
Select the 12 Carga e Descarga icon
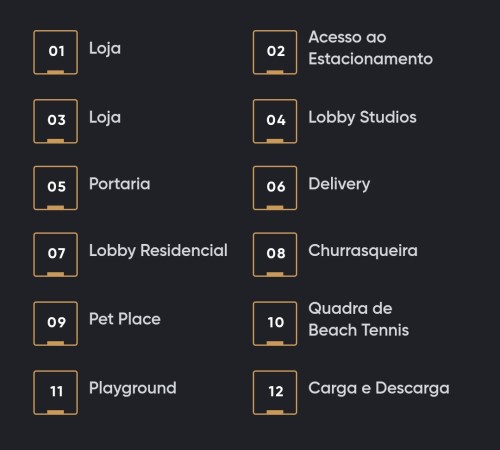pos(275,393)
